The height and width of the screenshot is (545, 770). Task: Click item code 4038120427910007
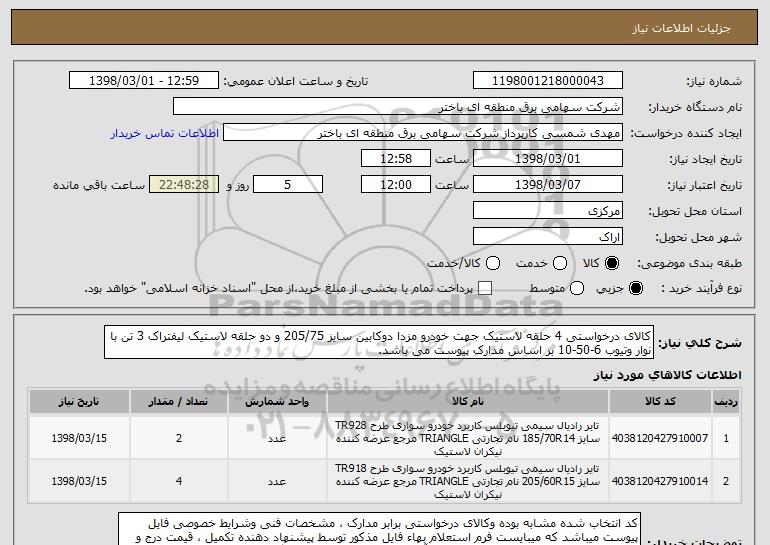pyautogui.click(x=660, y=438)
